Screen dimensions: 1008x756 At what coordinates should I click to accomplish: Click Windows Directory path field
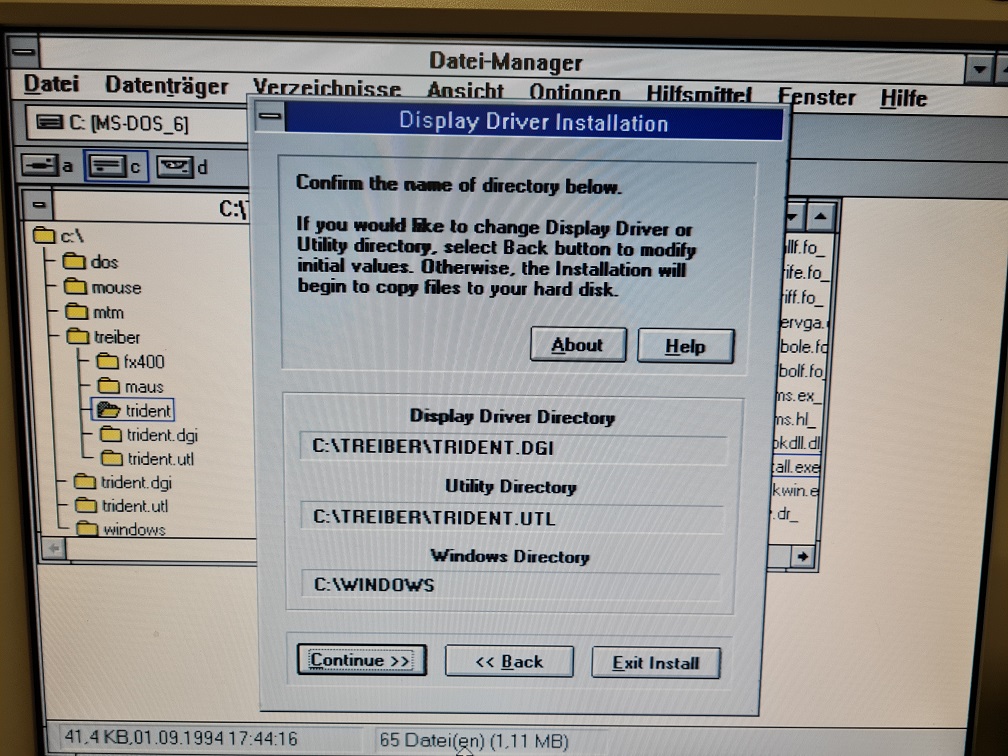pyautogui.click(x=511, y=584)
